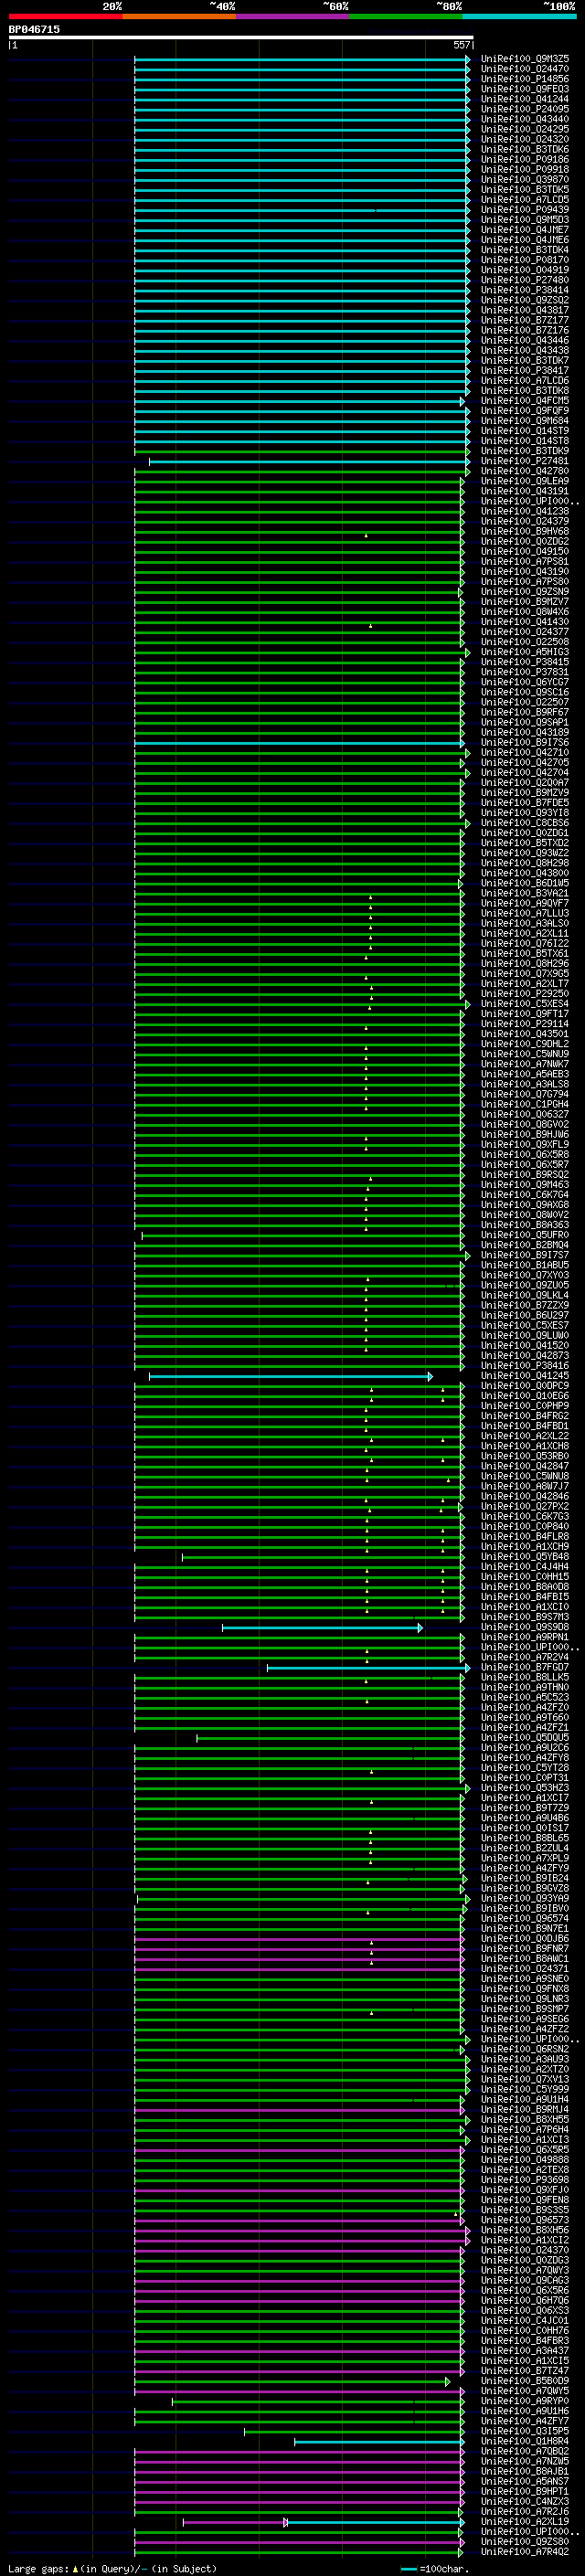Select hit label UniRef100_A1XCI2
585x2576 pixels.
(x=525, y=2240)
